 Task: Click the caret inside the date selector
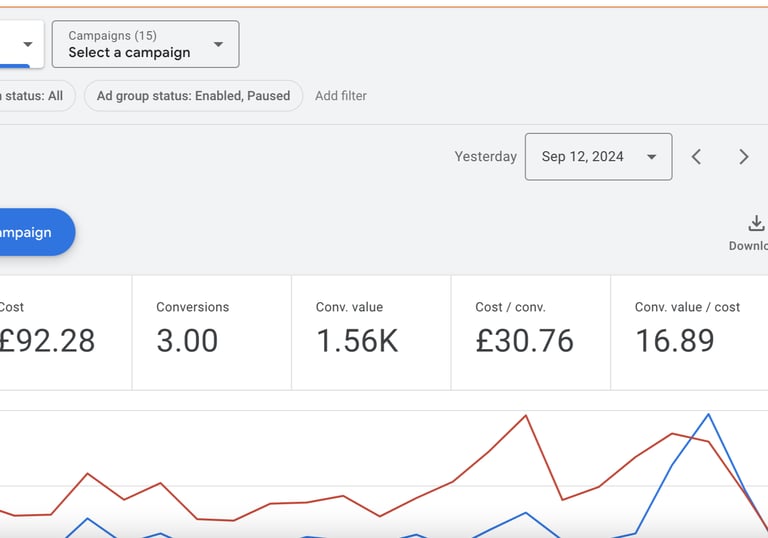tap(652, 157)
